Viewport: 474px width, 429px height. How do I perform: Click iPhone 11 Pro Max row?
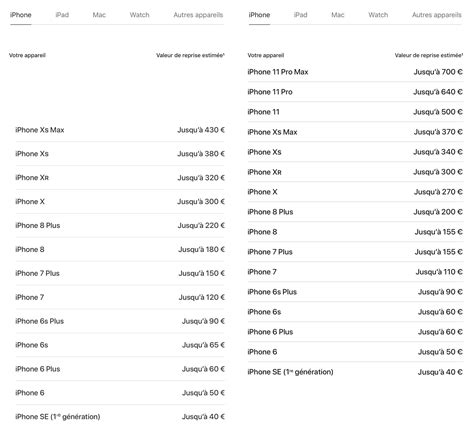(x=355, y=72)
